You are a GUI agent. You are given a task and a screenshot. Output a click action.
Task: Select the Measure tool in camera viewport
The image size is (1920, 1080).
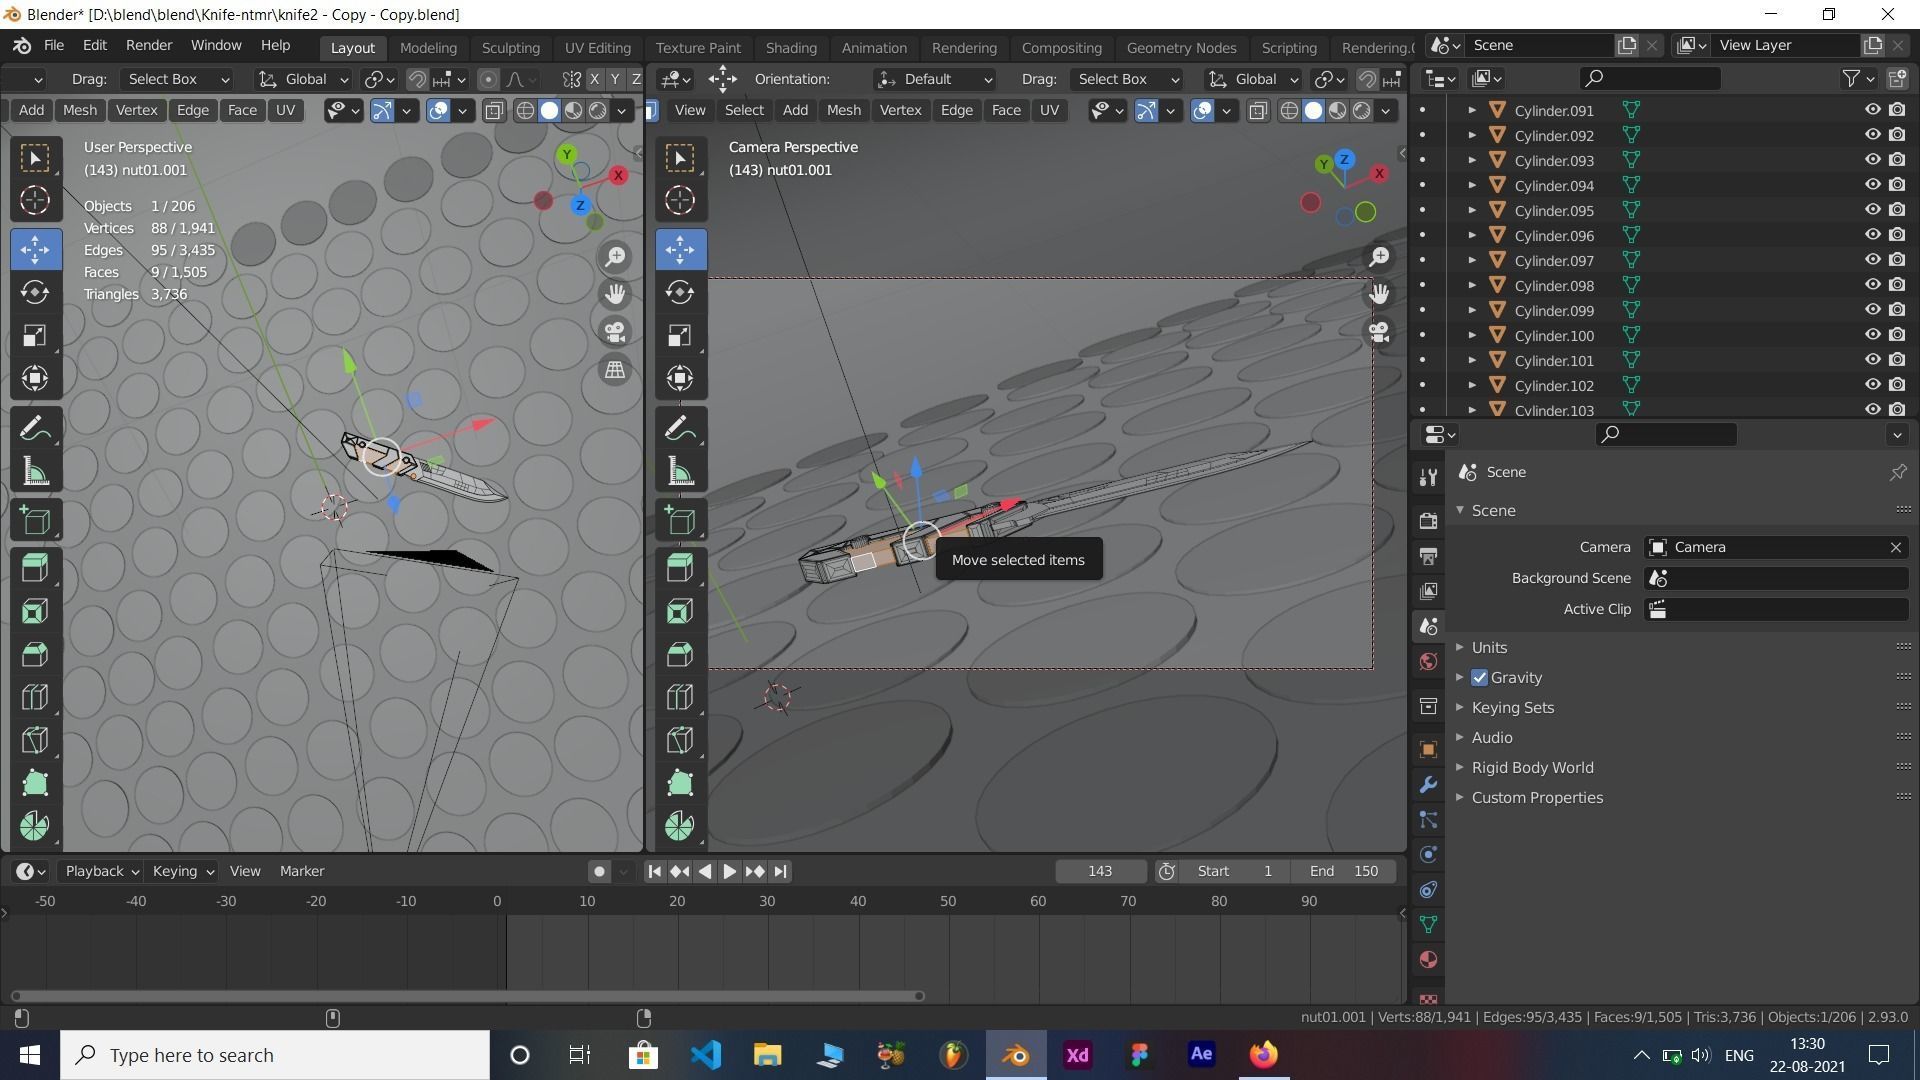point(680,472)
